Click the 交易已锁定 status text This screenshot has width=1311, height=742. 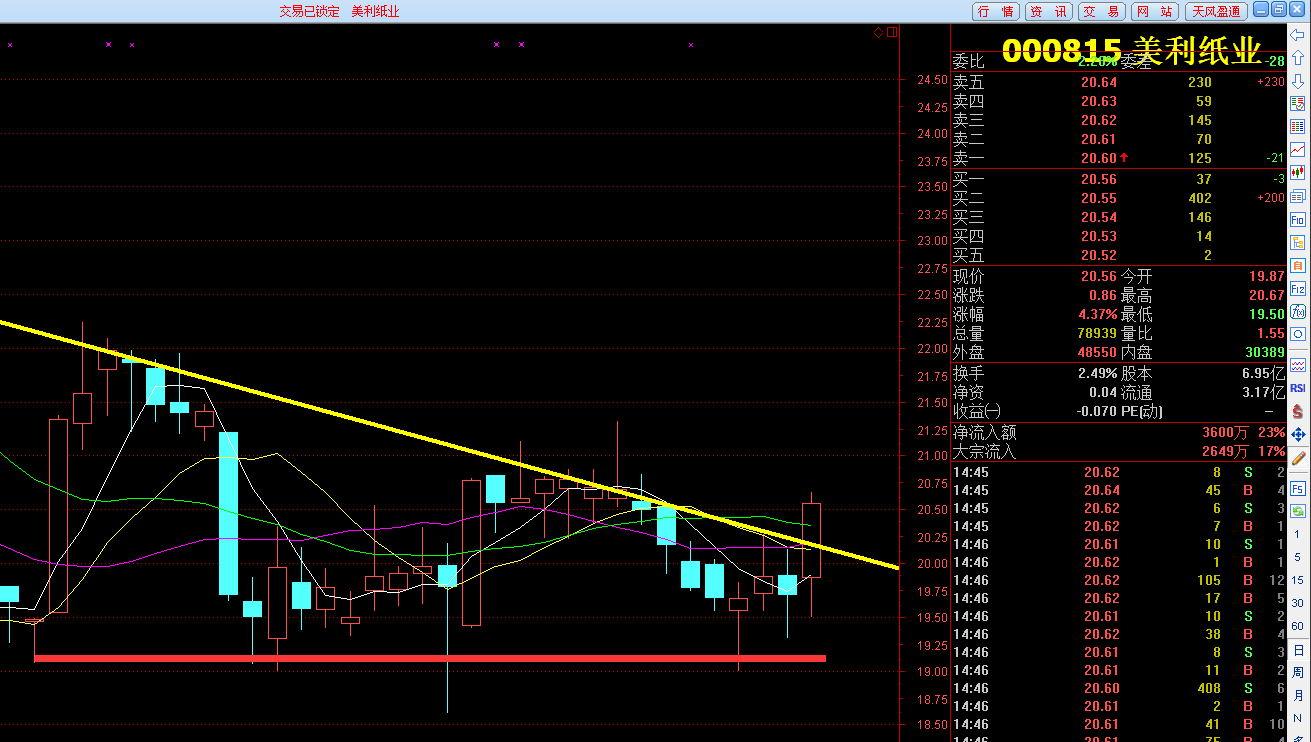coord(309,11)
